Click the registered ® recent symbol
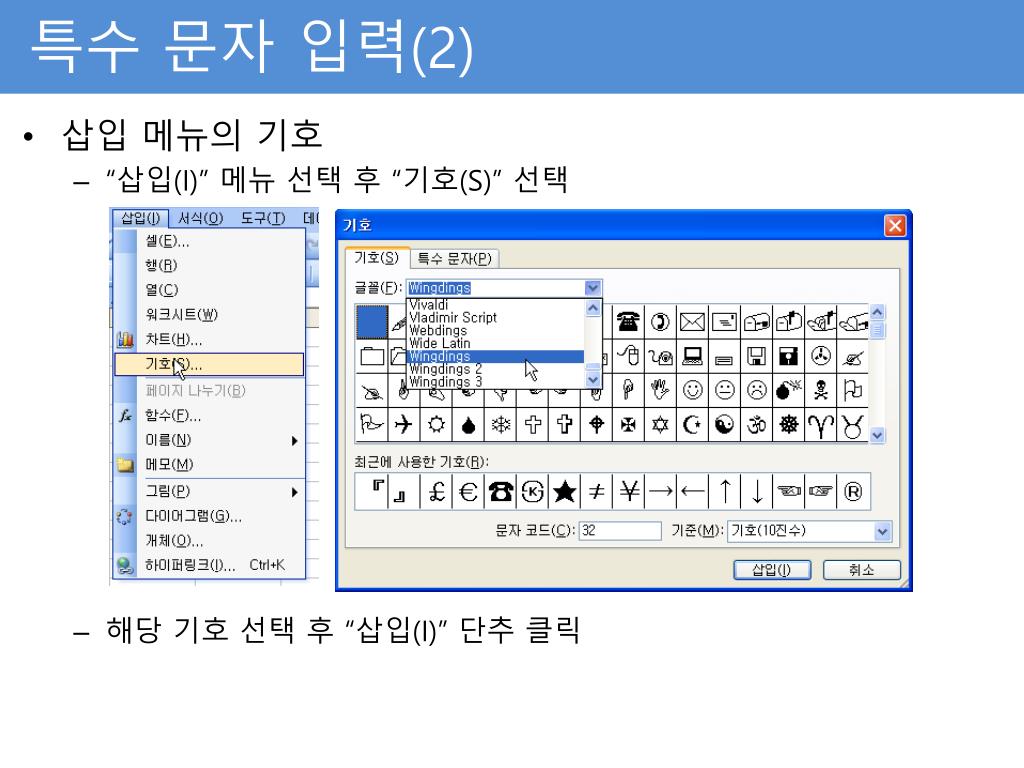1024x768 pixels. 853,491
